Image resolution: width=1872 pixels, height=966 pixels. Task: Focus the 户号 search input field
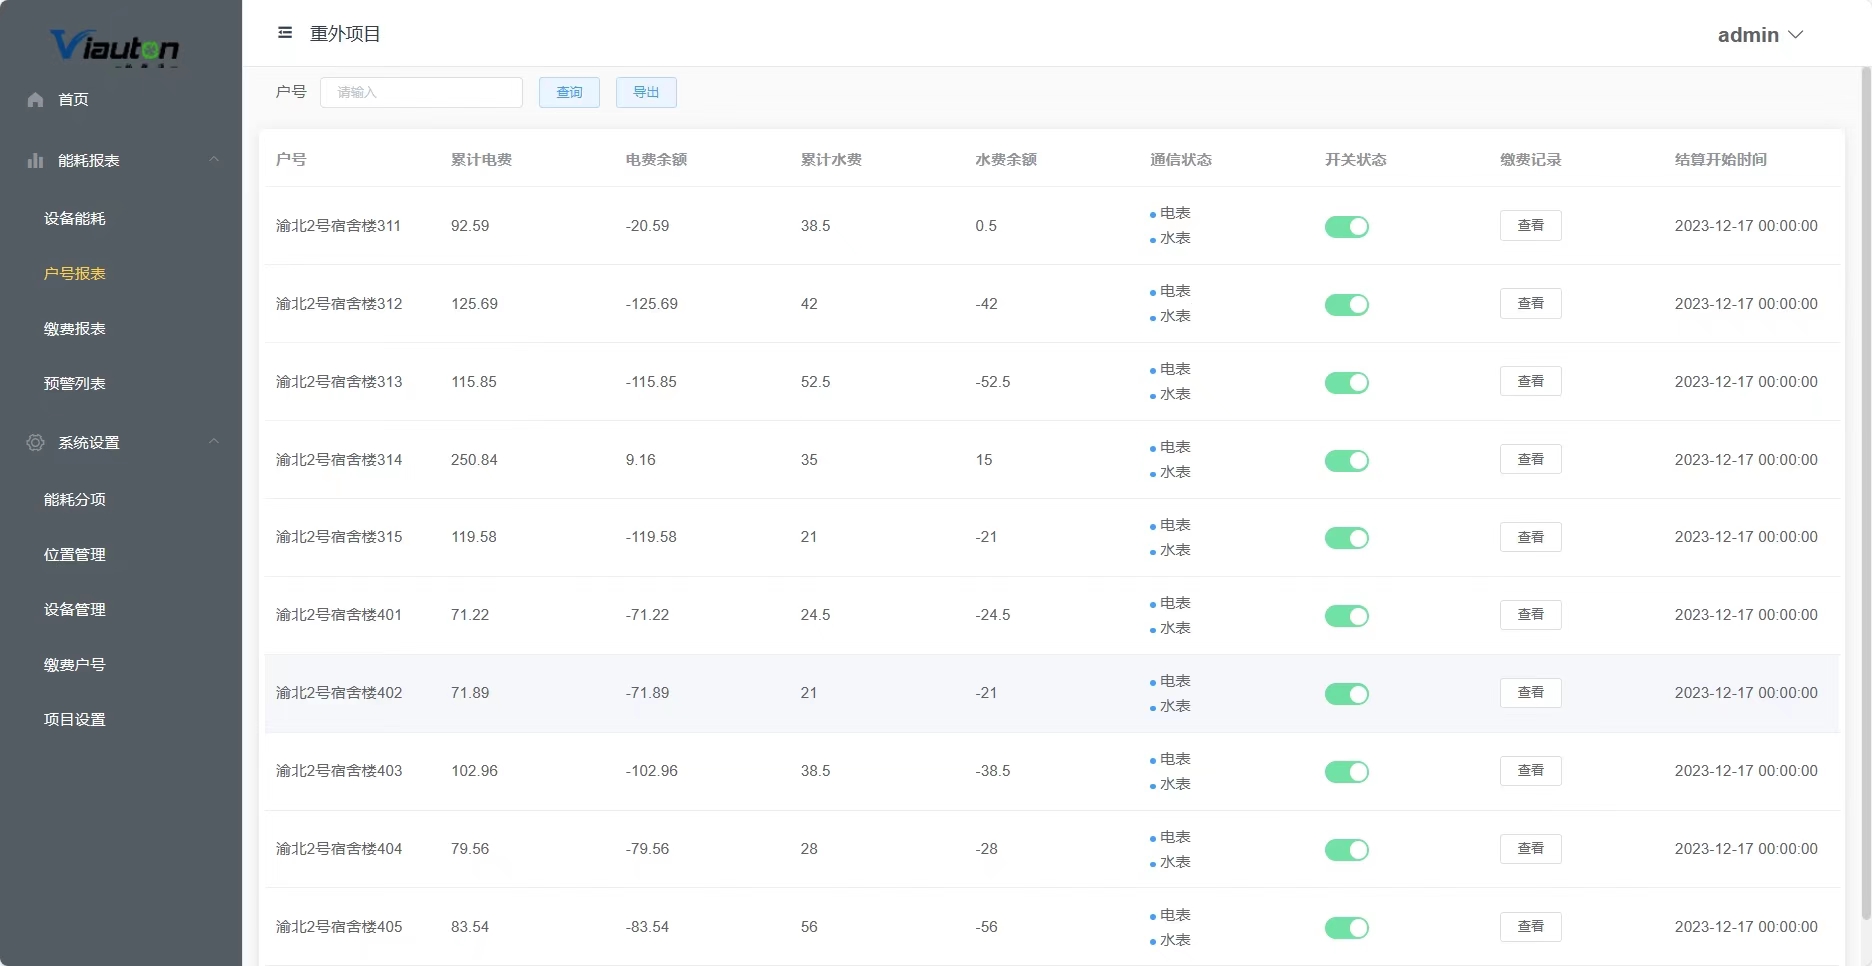pyautogui.click(x=421, y=92)
